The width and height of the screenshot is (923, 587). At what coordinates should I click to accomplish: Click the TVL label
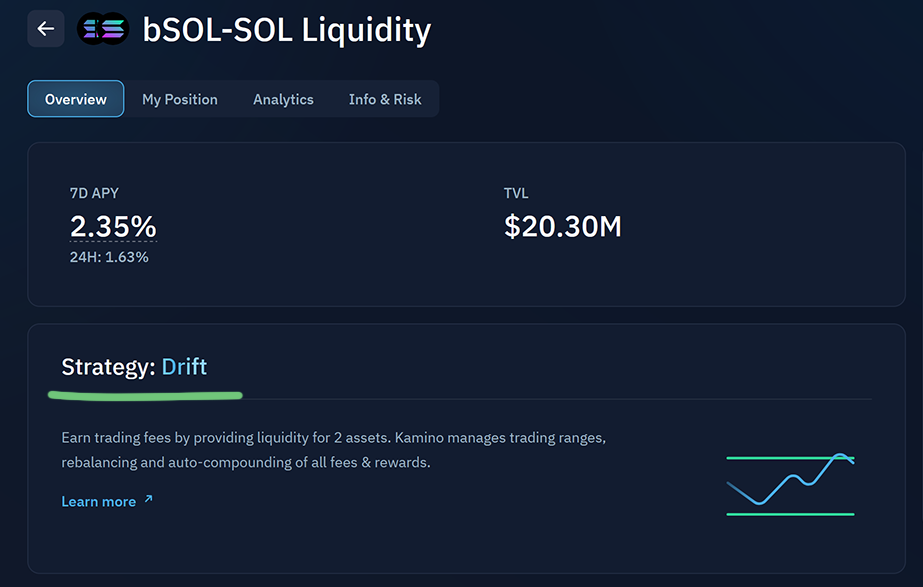point(516,193)
